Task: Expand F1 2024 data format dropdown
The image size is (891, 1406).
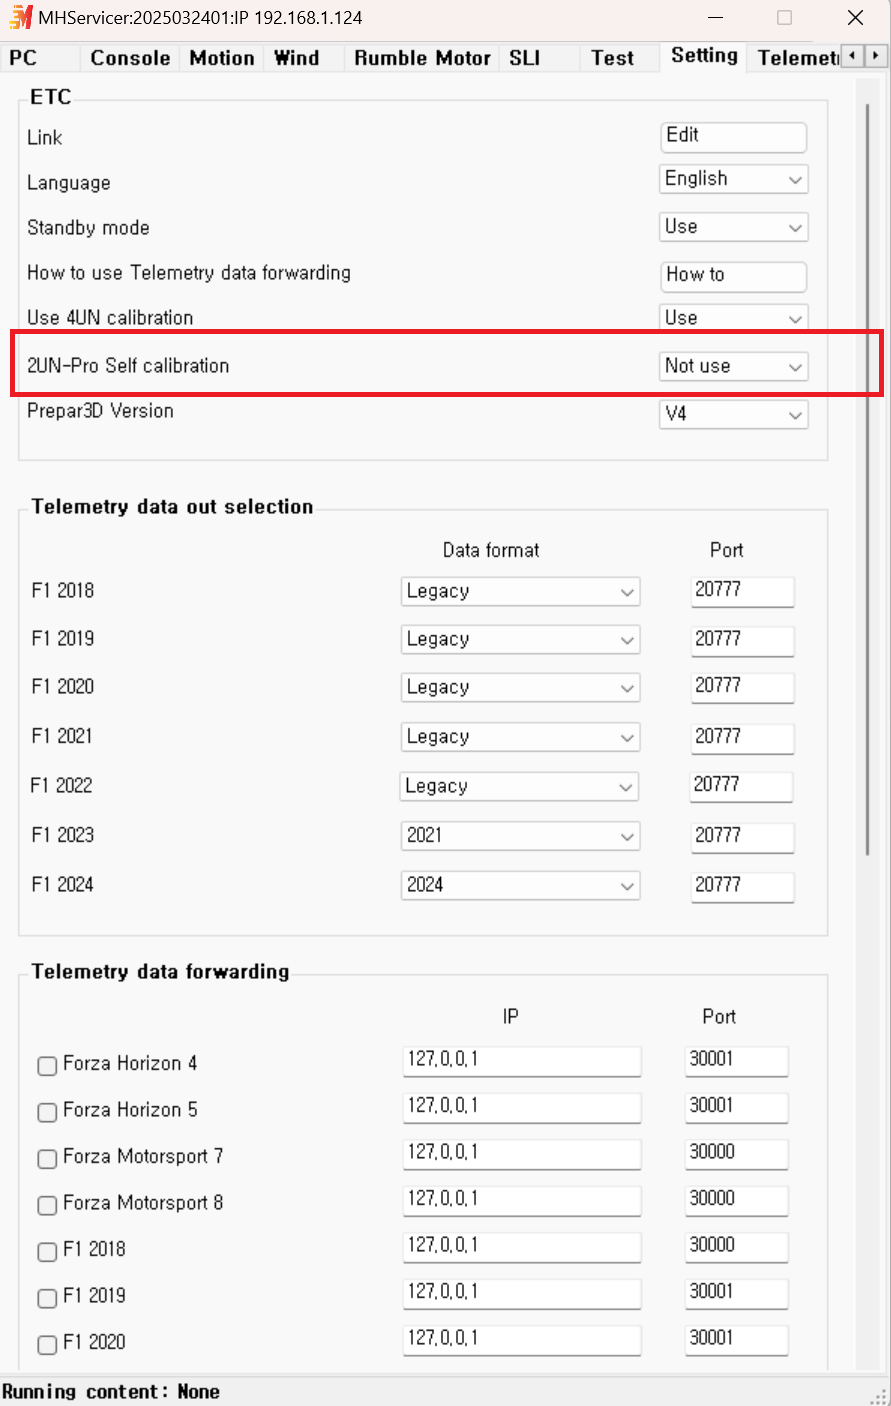Action: 520,885
